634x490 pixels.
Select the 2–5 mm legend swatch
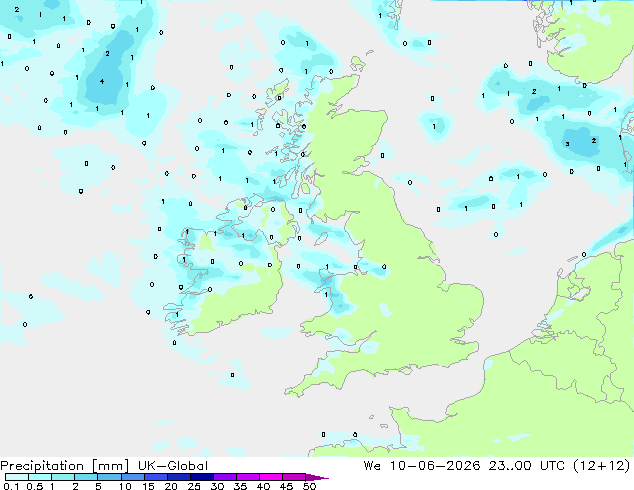click(x=86, y=477)
